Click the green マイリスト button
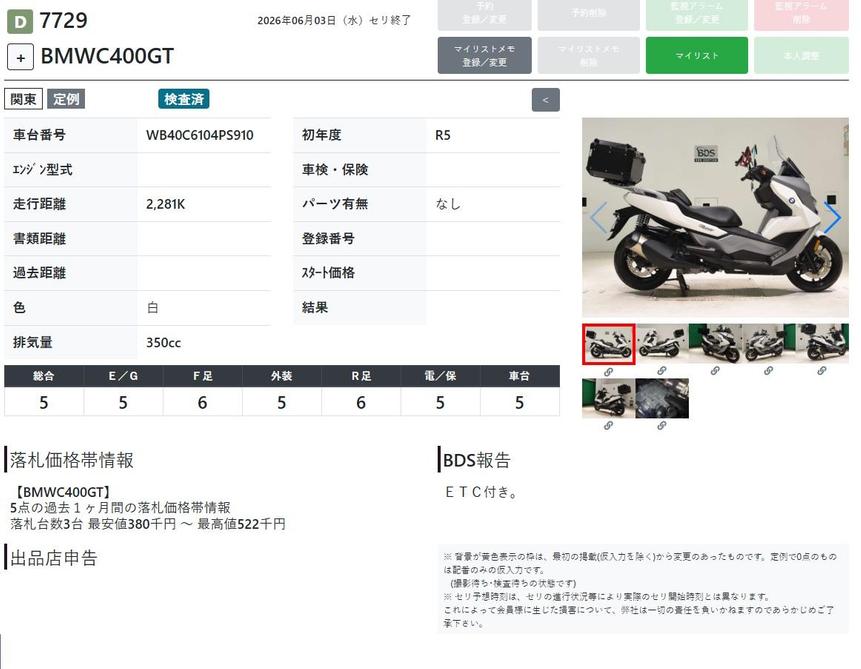The width and height of the screenshot is (861, 669). tap(696, 55)
